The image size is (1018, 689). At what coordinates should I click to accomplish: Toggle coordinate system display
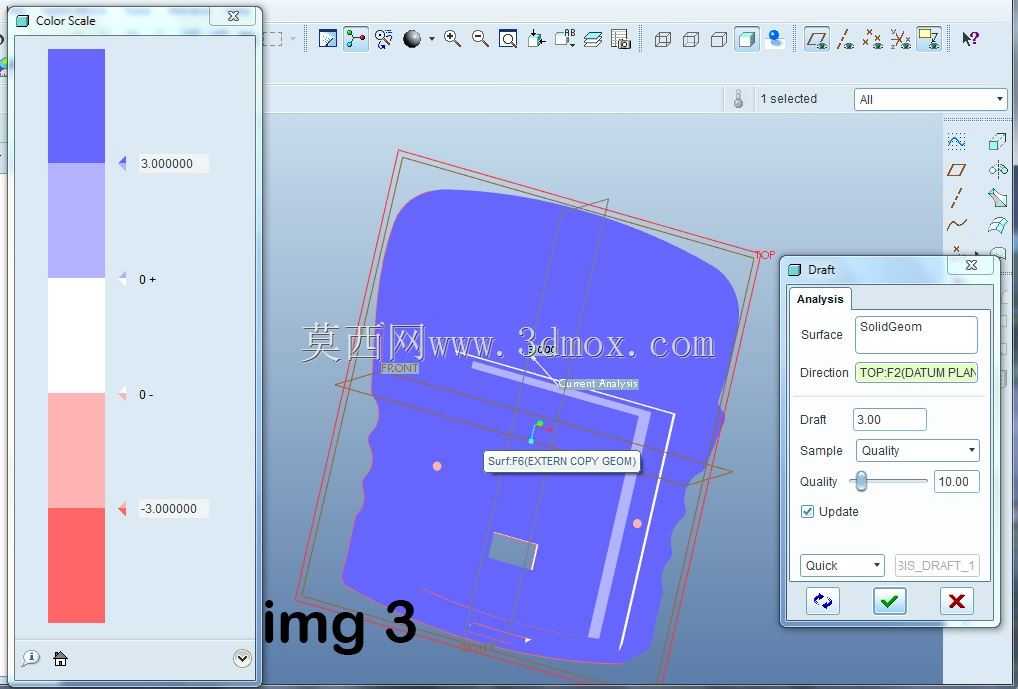pos(900,39)
